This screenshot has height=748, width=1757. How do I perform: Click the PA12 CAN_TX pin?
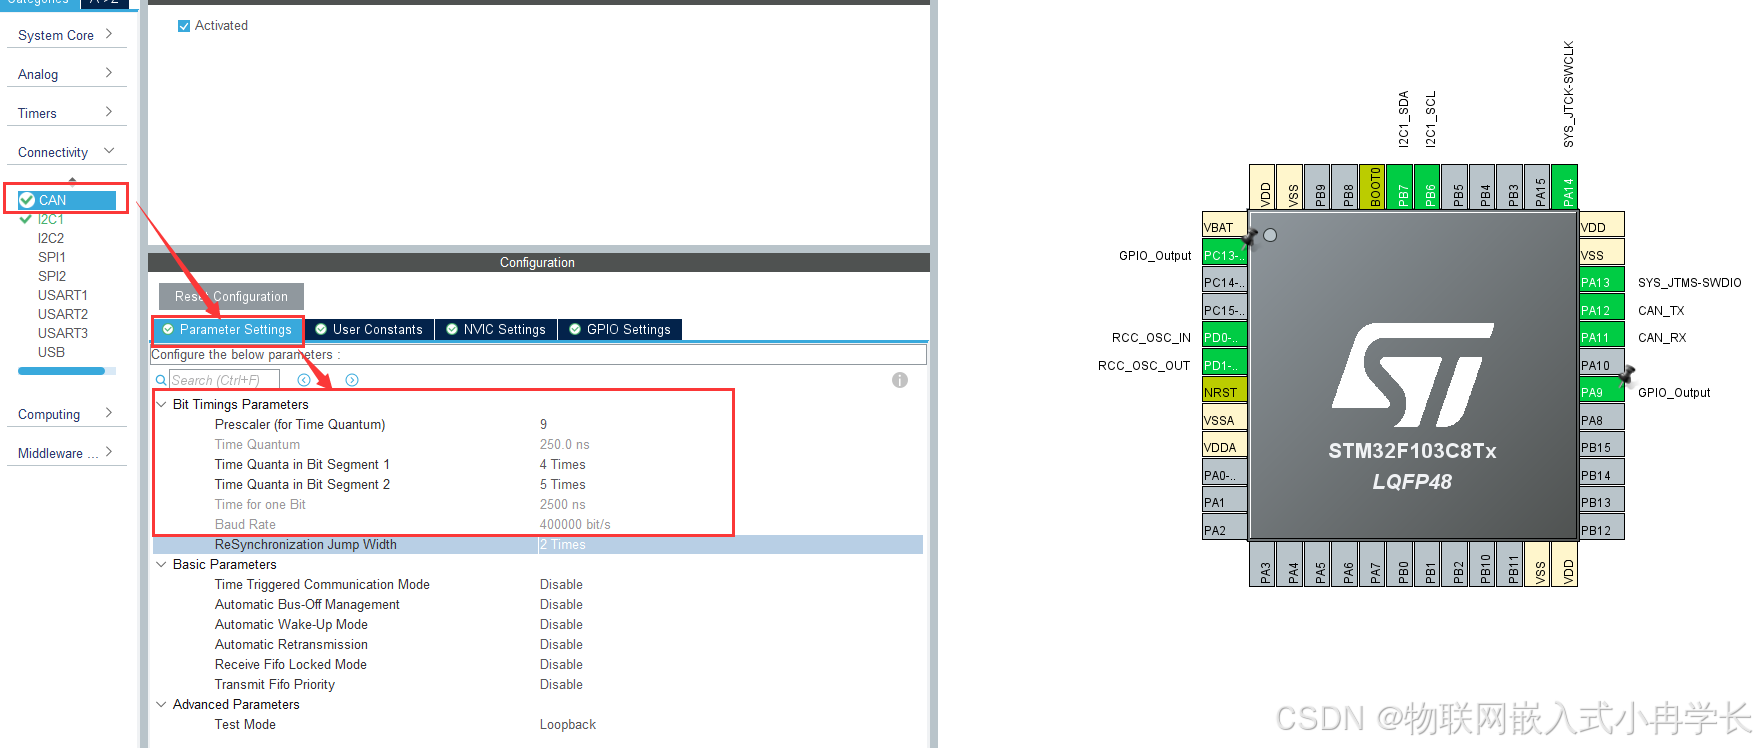(1601, 310)
